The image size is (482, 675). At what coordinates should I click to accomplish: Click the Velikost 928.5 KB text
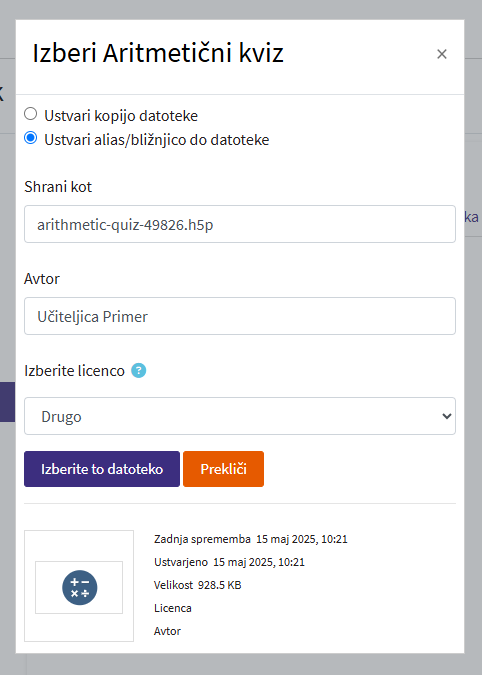pos(198,585)
